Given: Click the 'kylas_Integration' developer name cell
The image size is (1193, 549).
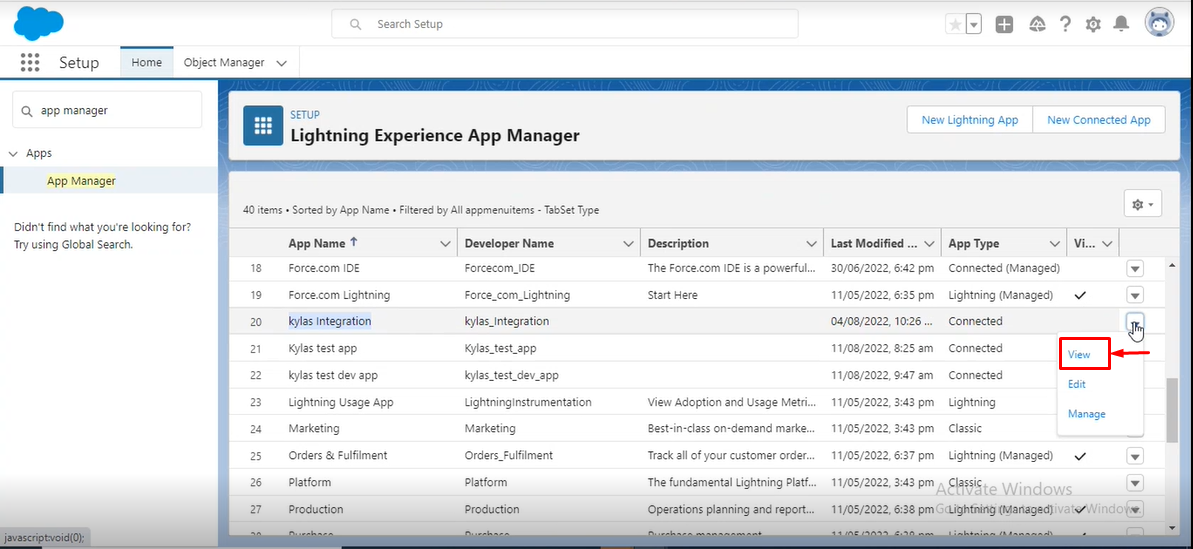Looking at the screenshot, I should [507, 321].
